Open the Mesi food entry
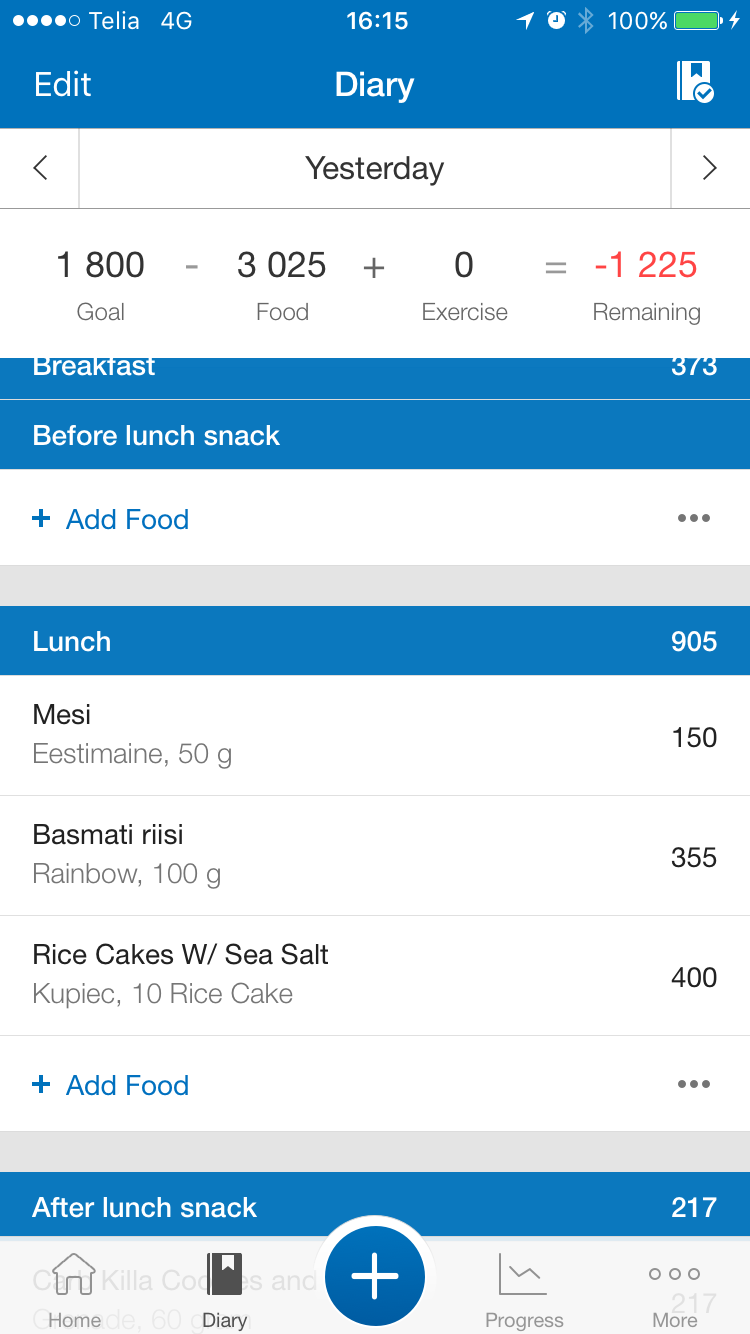 [x=374, y=735]
